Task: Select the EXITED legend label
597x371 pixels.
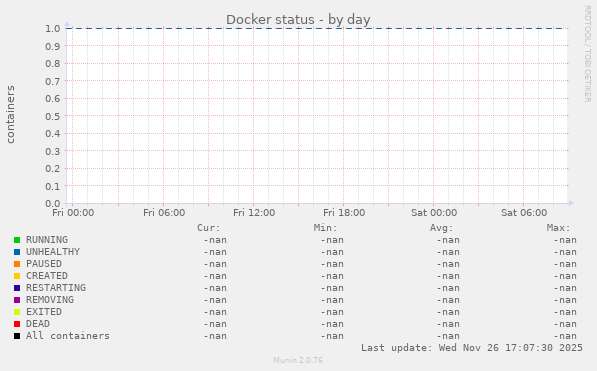Action: coord(44,312)
